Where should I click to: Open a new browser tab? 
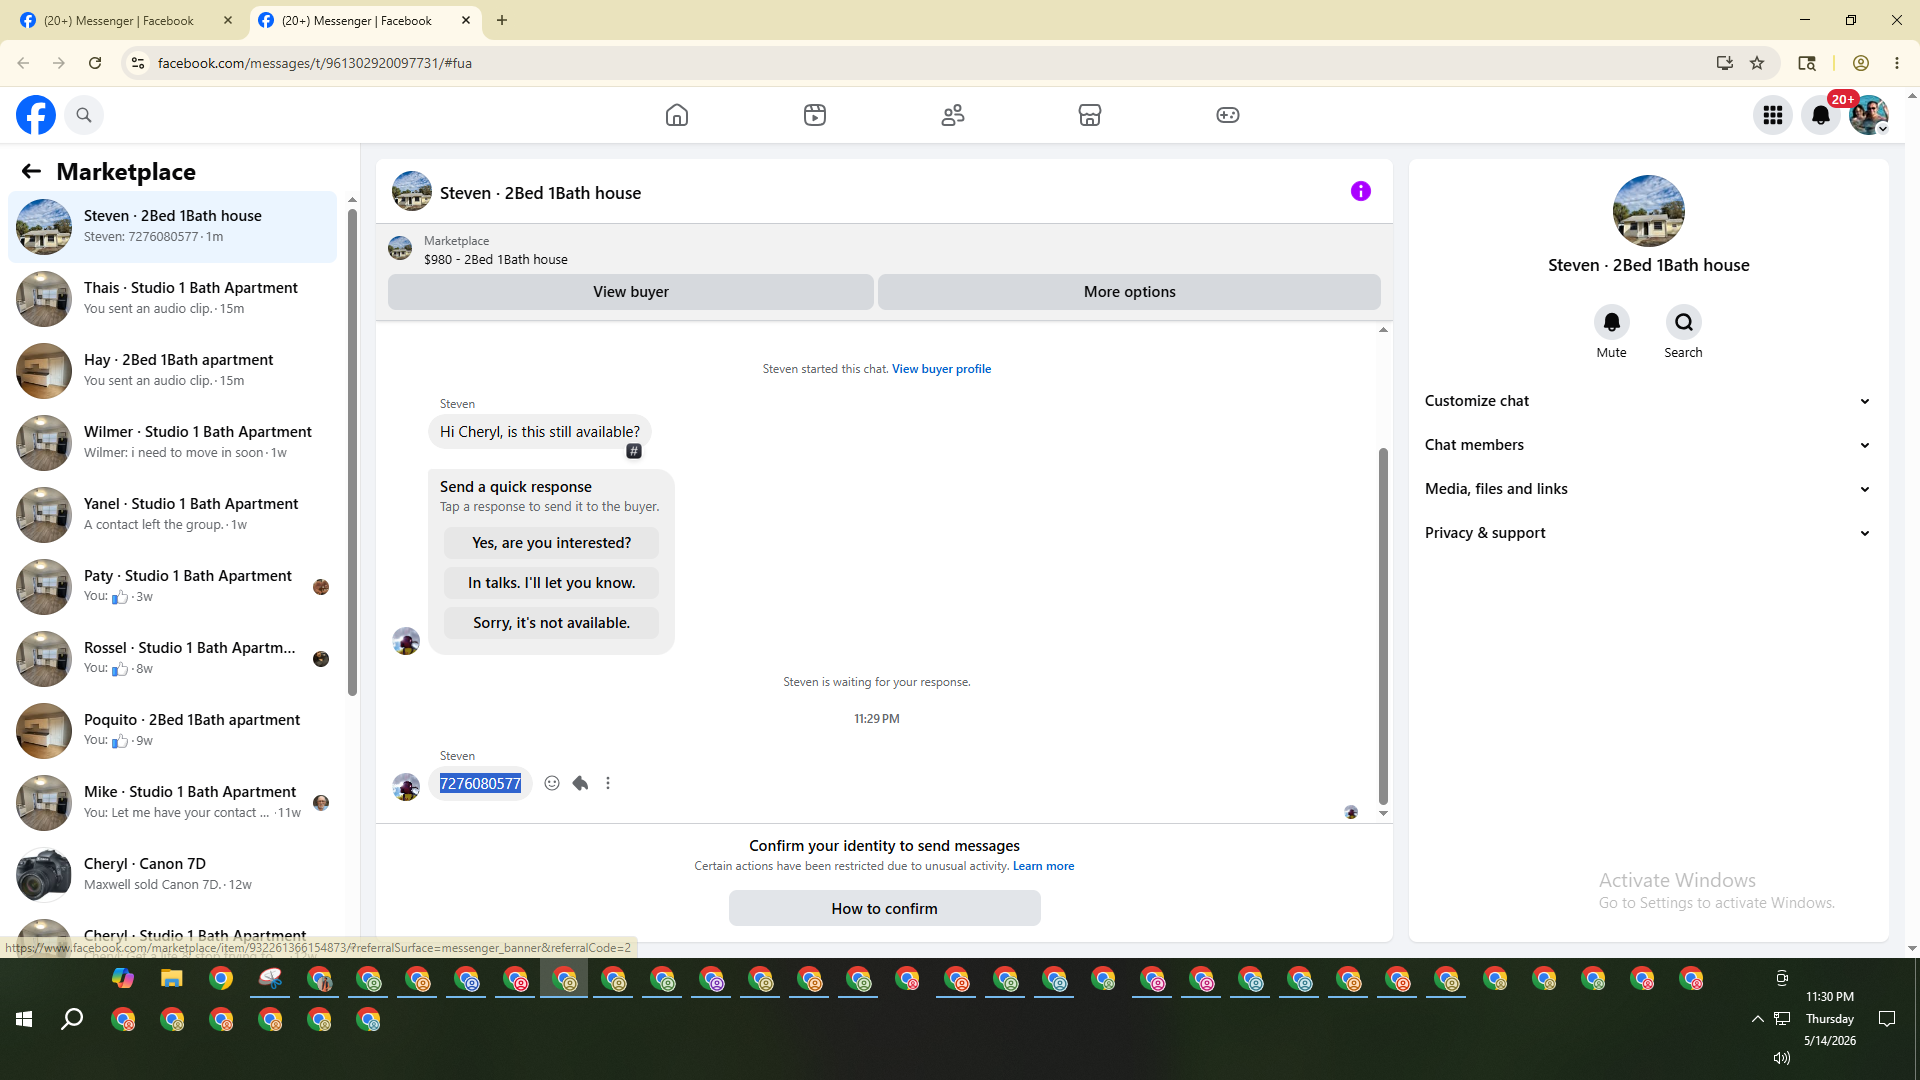[x=502, y=21]
